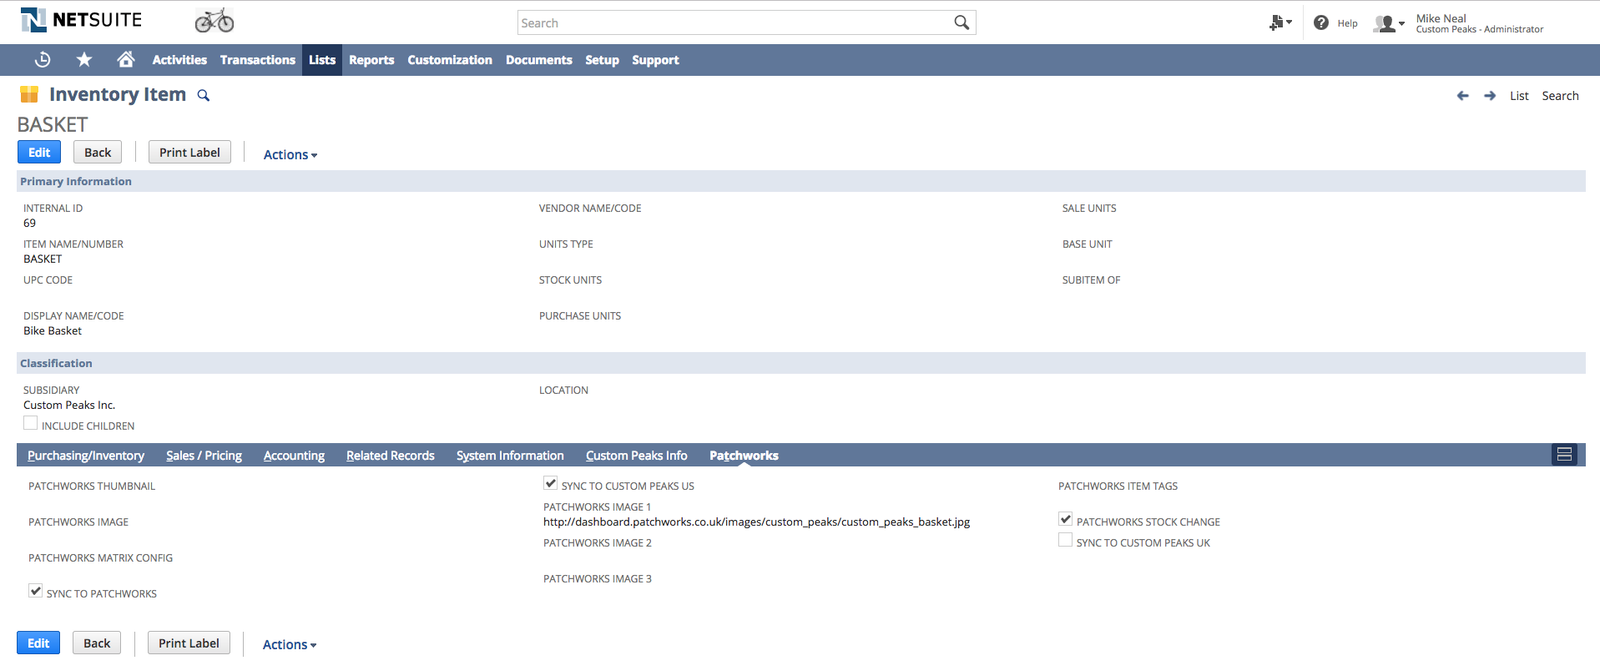Switch to System Information subtab
Image resolution: width=1600 pixels, height=660 pixels.
[x=510, y=455]
